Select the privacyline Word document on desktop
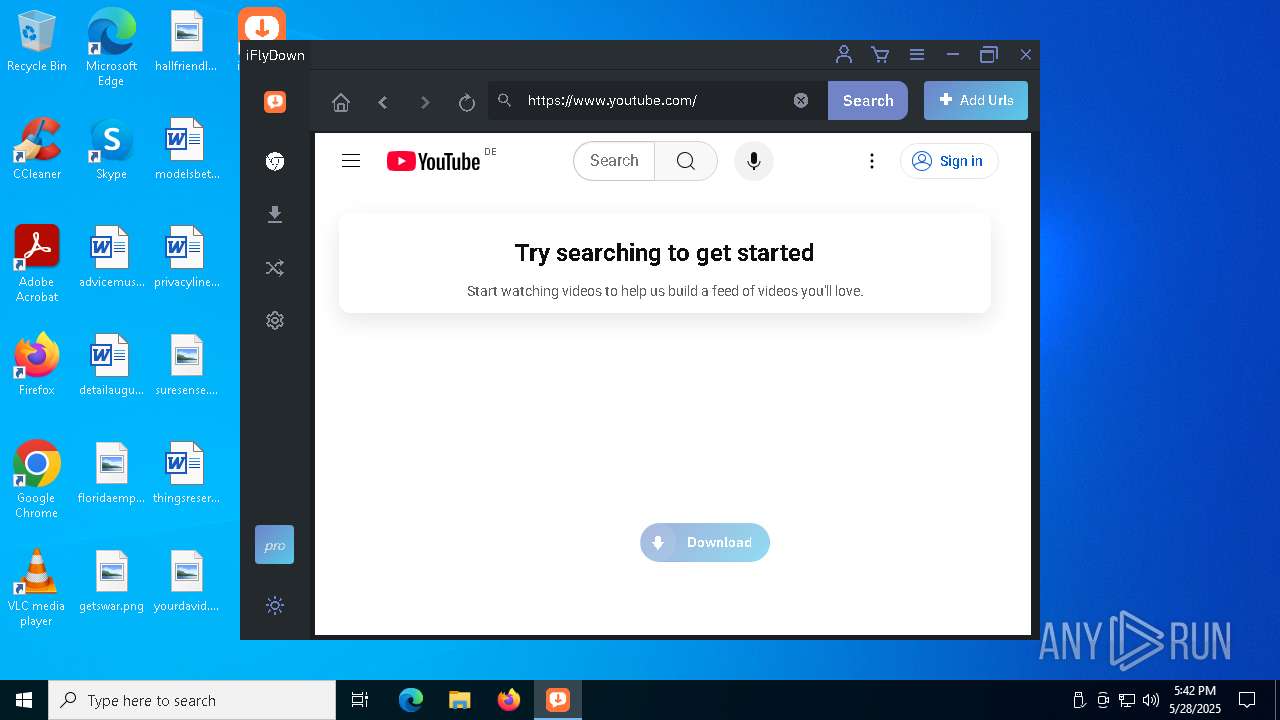 pos(186,257)
